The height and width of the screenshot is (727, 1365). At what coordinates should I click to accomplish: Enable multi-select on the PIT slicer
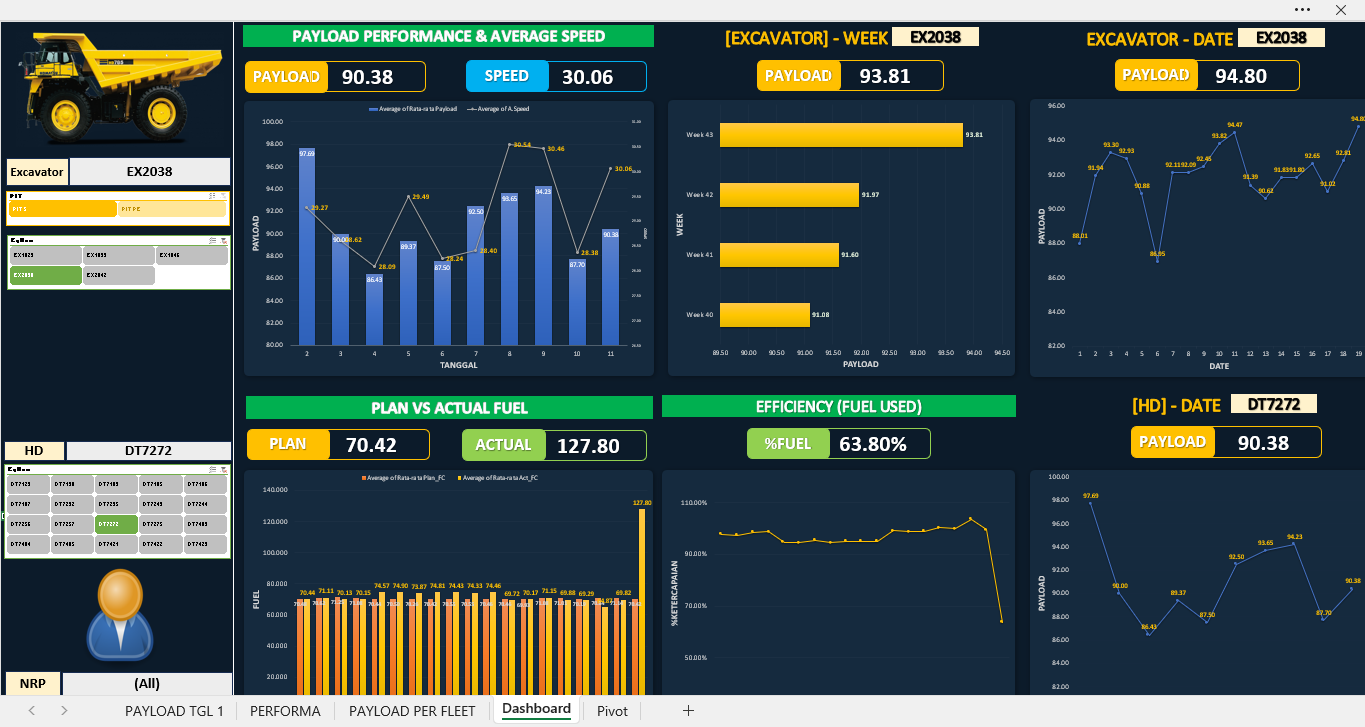pos(212,196)
